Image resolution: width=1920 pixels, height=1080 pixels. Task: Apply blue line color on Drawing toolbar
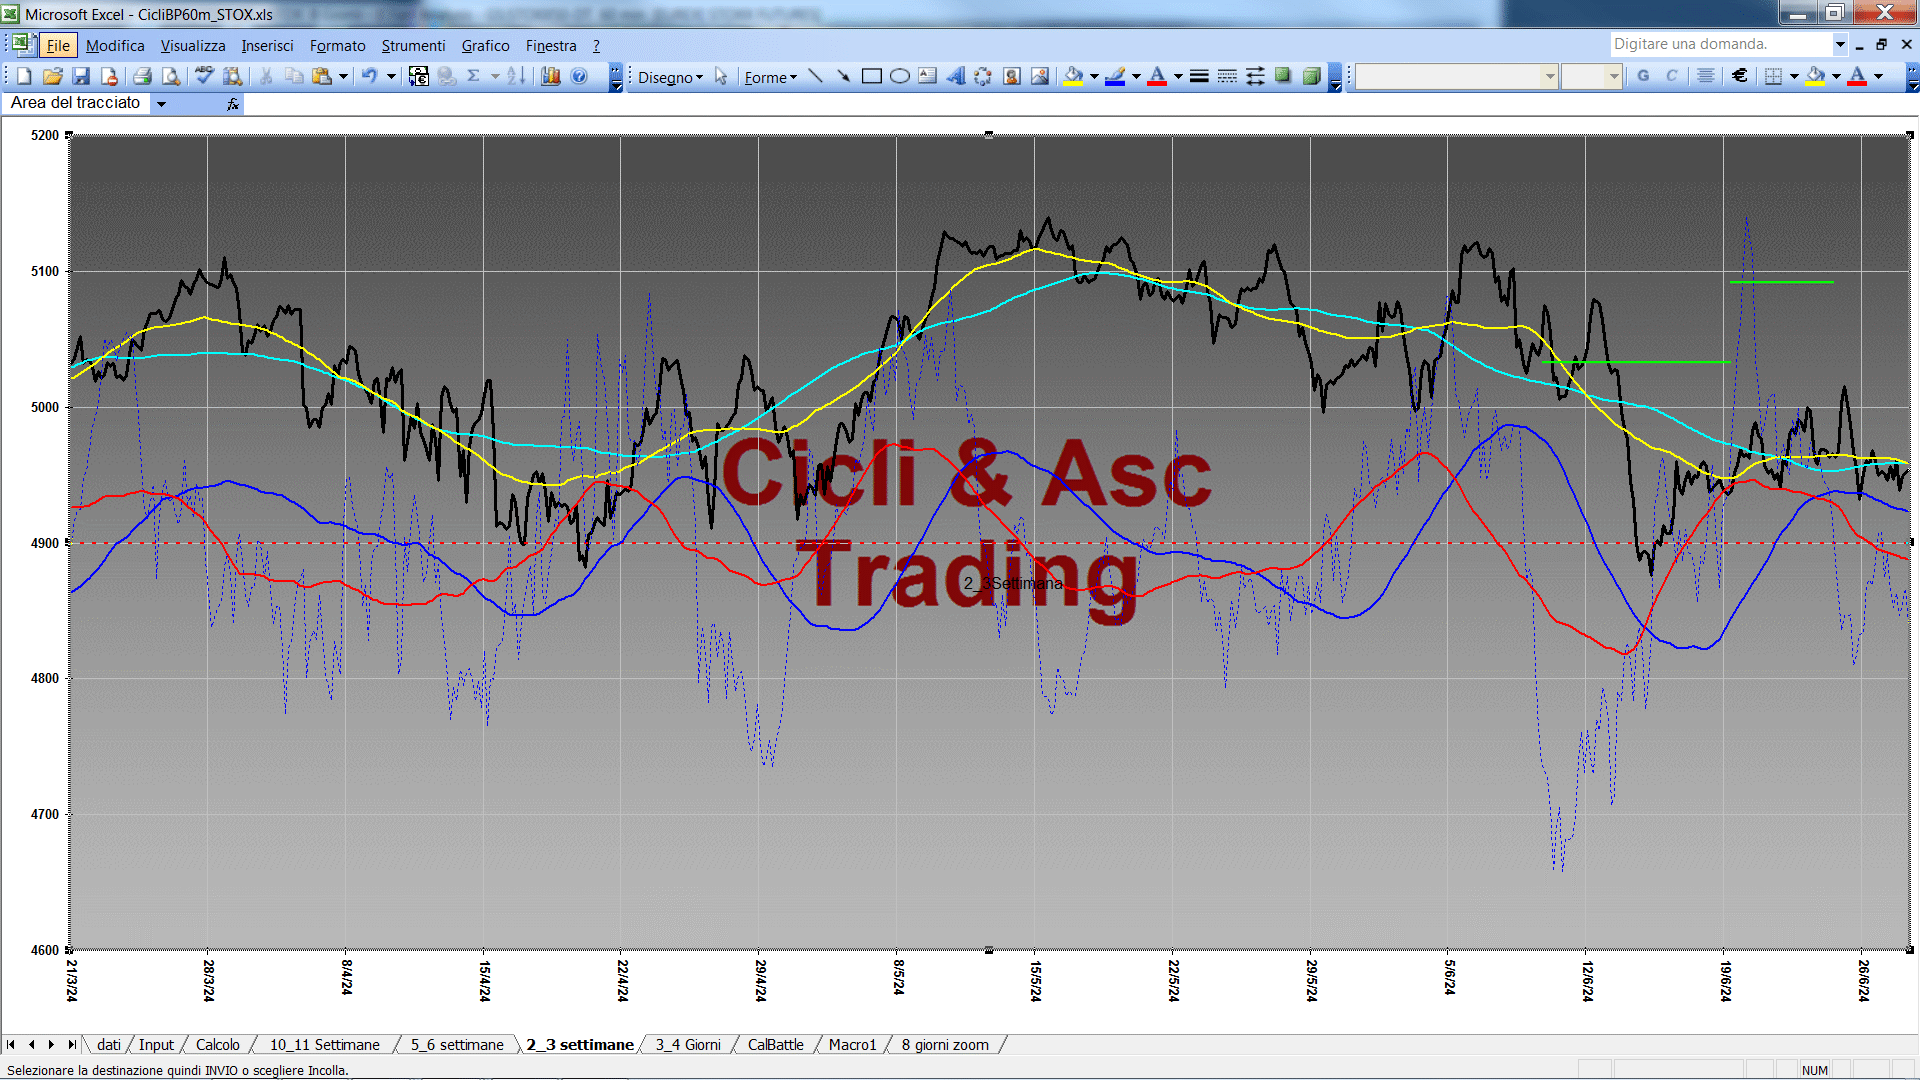[x=1115, y=76]
